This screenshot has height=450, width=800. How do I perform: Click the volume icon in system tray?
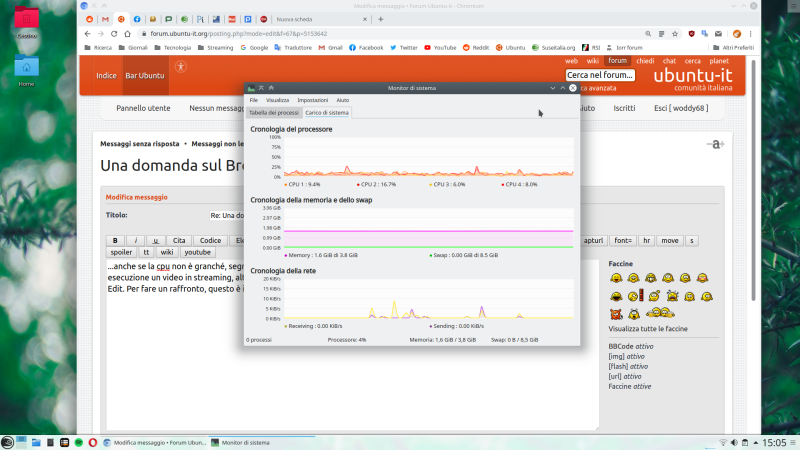(x=734, y=442)
